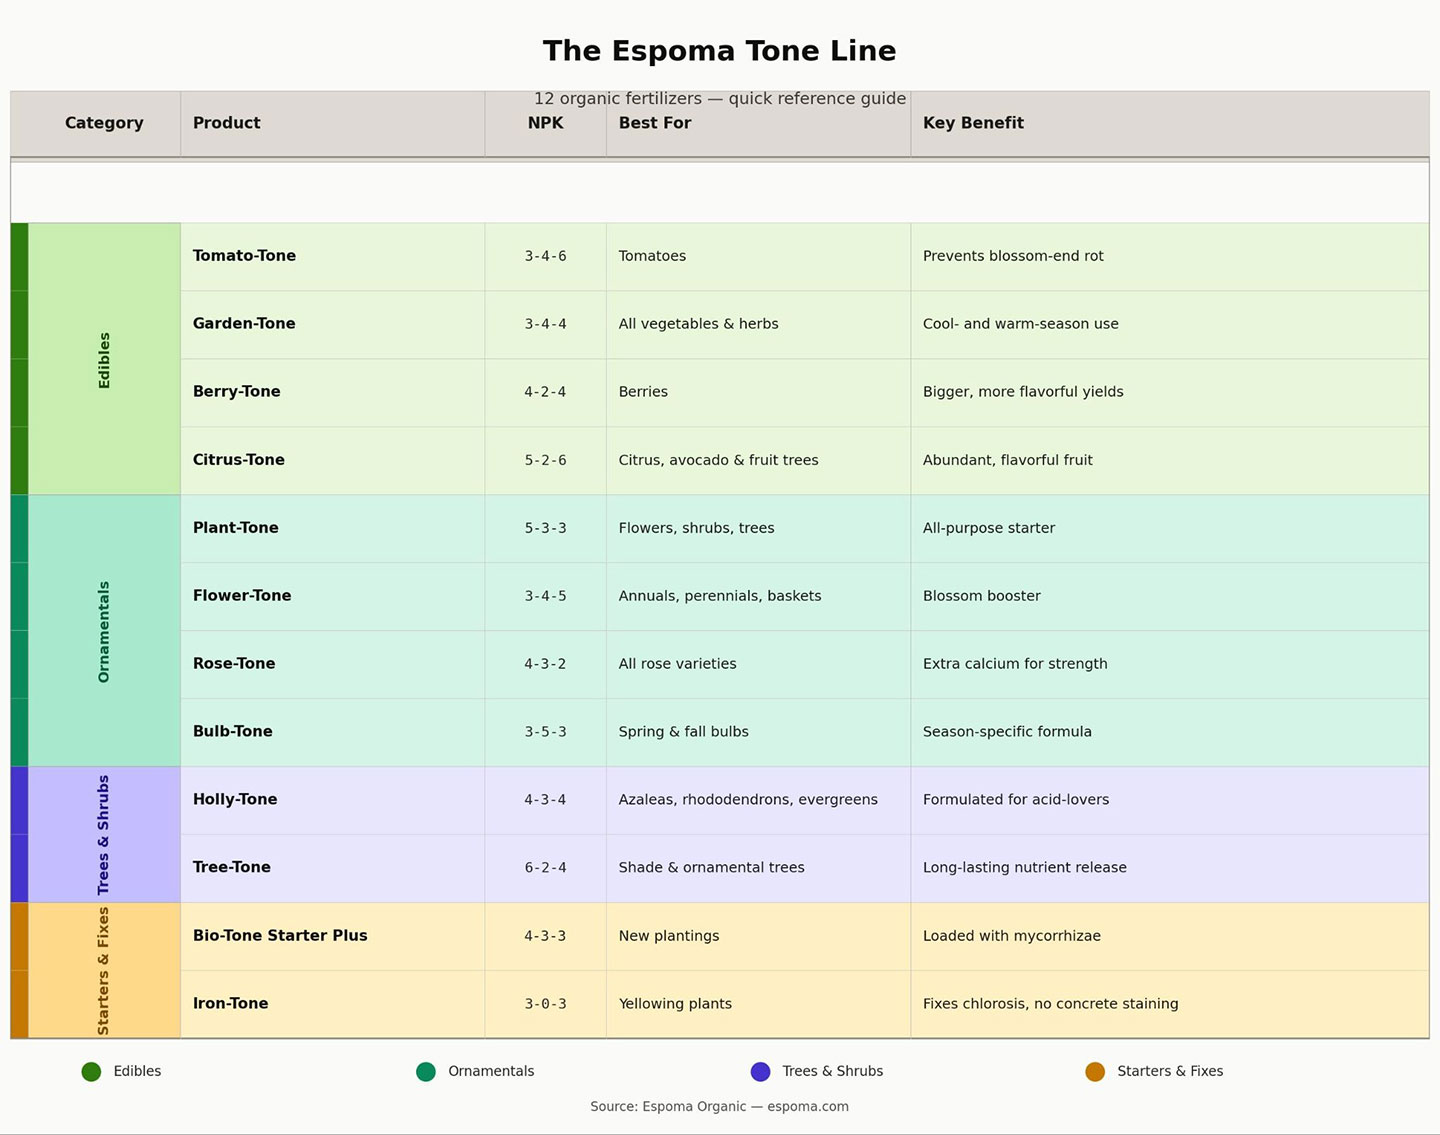Click the Starters & Fixes orange legend dot
Screen dimensions: 1440x1135
click(x=1095, y=1072)
